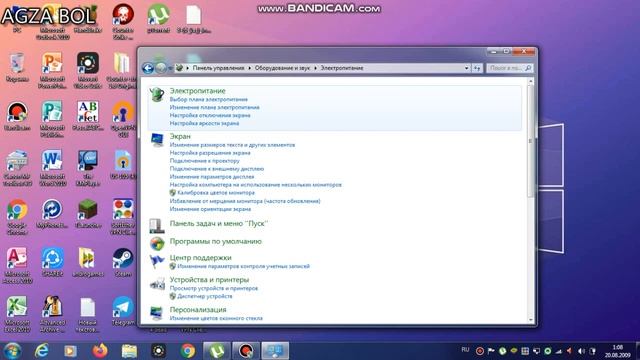This screenshot has height=360, width=640.
Task: Open Windows Explorer folder in taskbar
Action: tap(129, 351)
